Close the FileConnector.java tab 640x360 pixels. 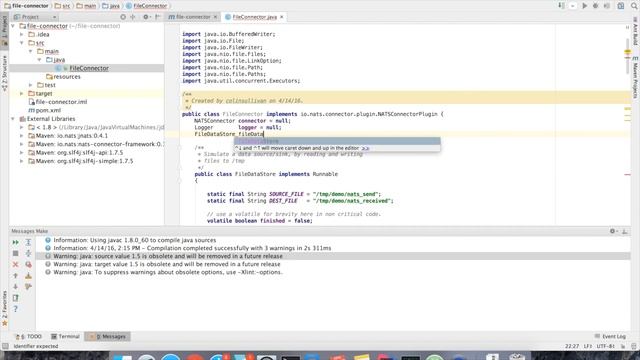pos(282,17)
